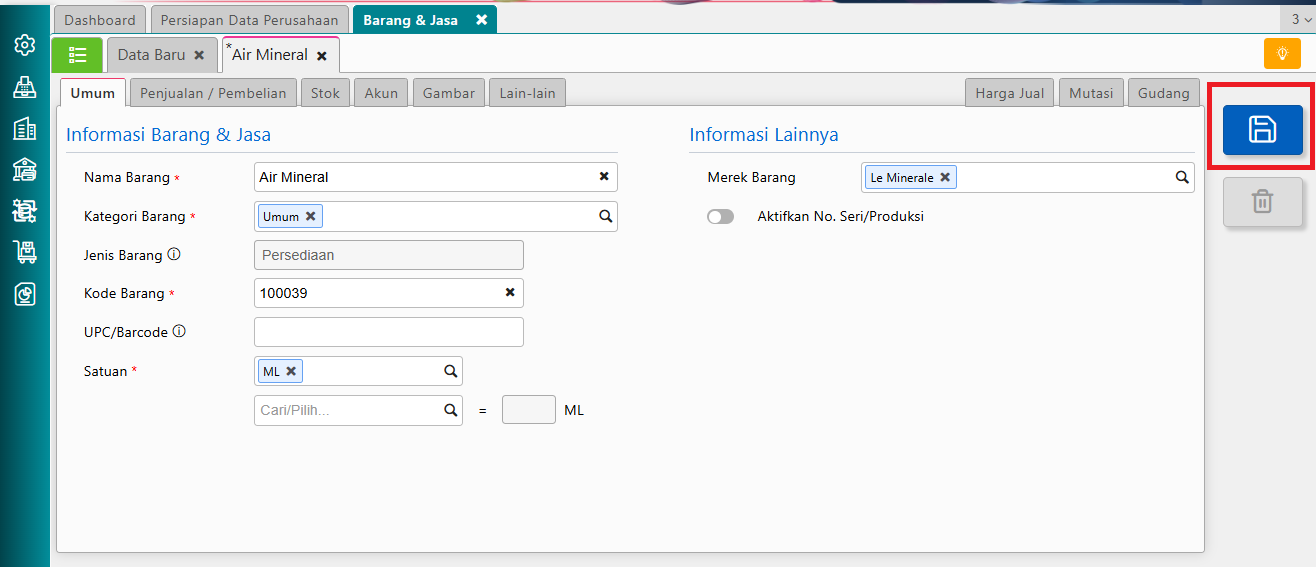The height and width of the screenshot is (567, 1316).
Task: Click the Kode Barang field showing 100039
Action: (x=389, y=293)
